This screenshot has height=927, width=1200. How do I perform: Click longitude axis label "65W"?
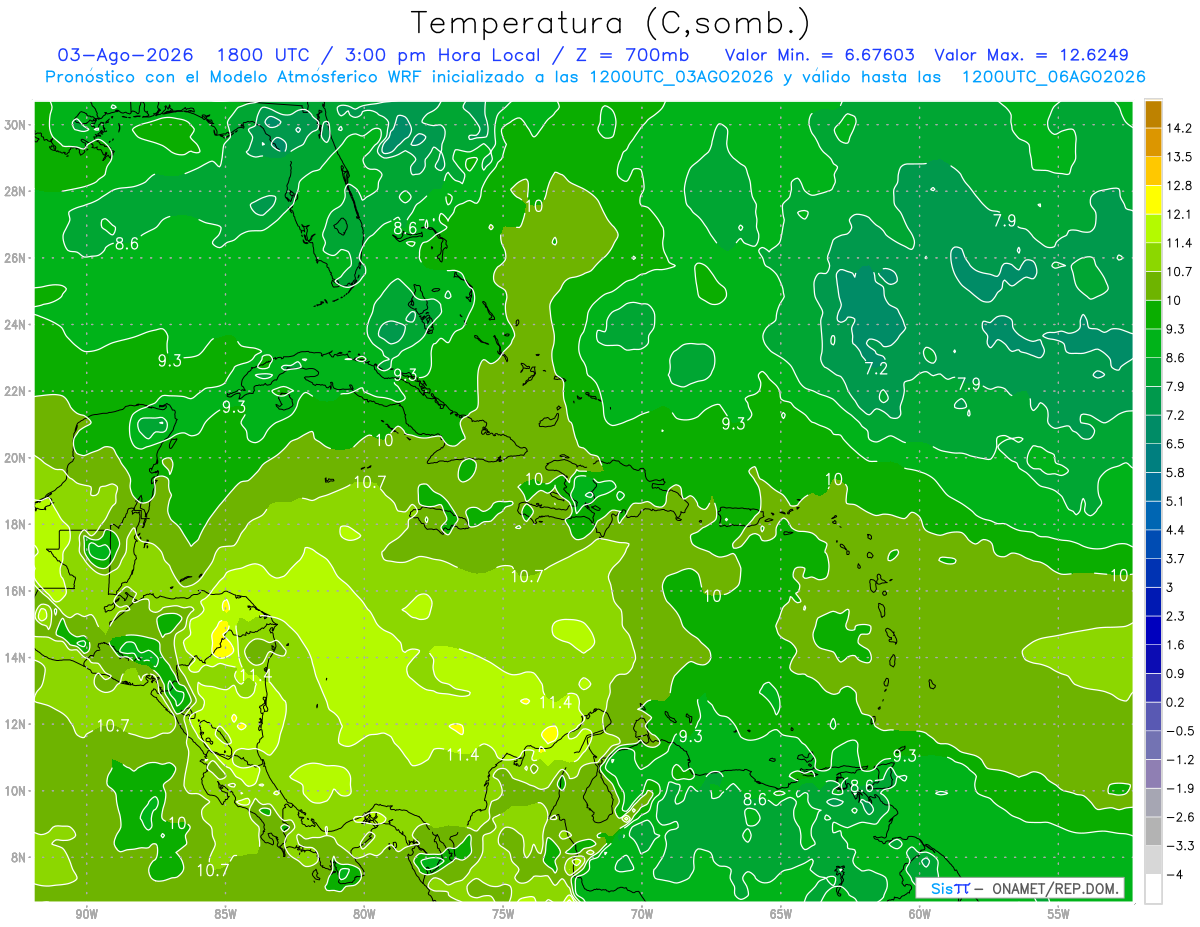(x=781, y=914)
